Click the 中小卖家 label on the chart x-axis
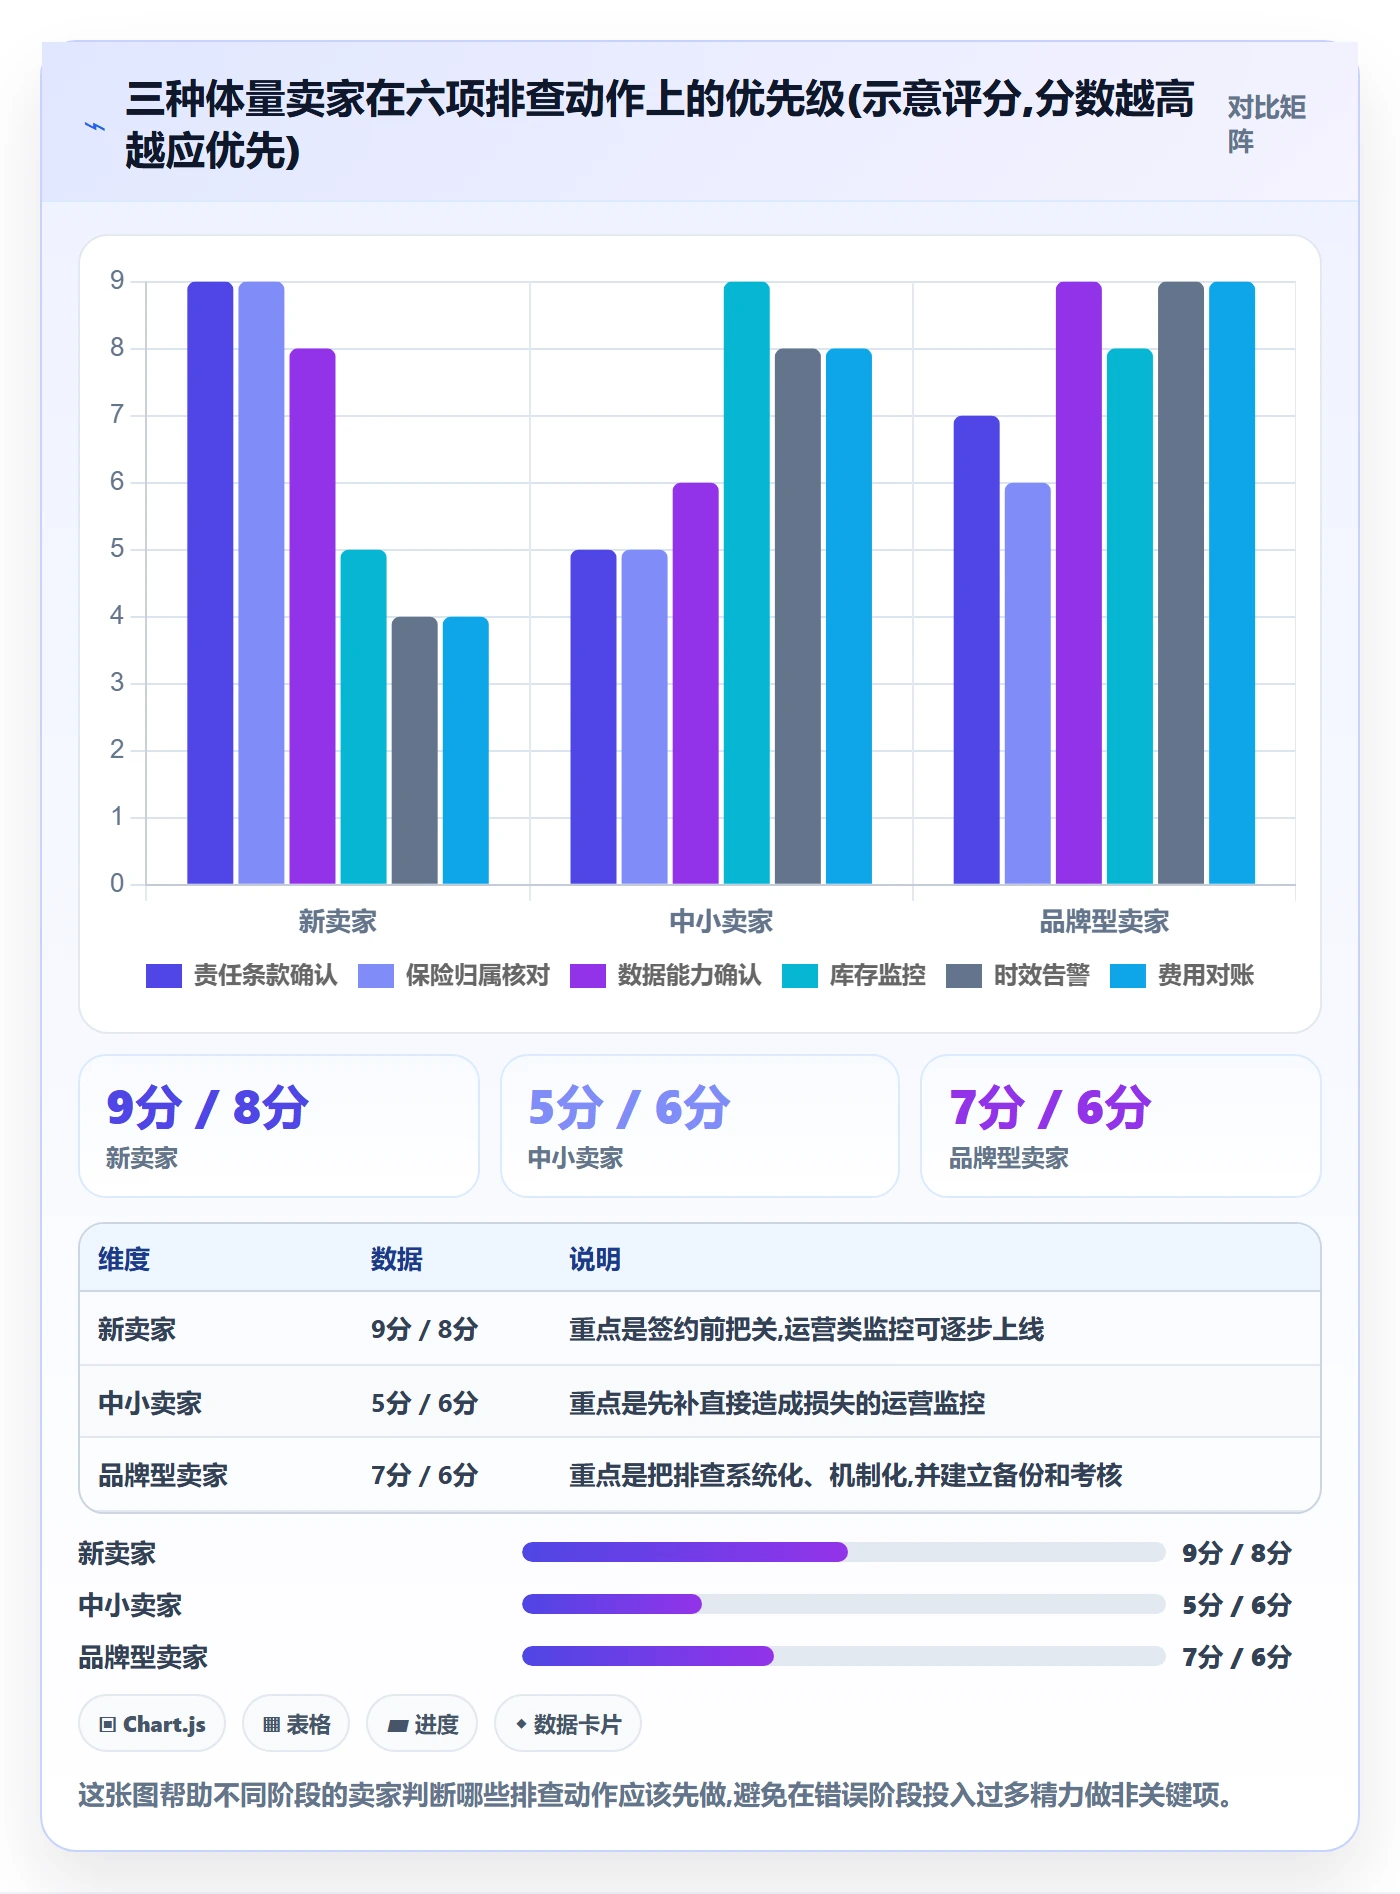1400x1894 pixels. (x=721, y=921)
